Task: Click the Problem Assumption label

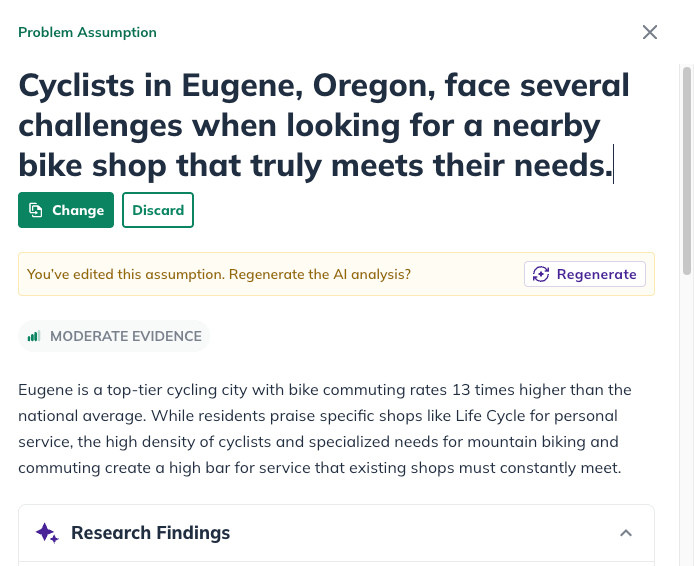Action: (87, 32)
